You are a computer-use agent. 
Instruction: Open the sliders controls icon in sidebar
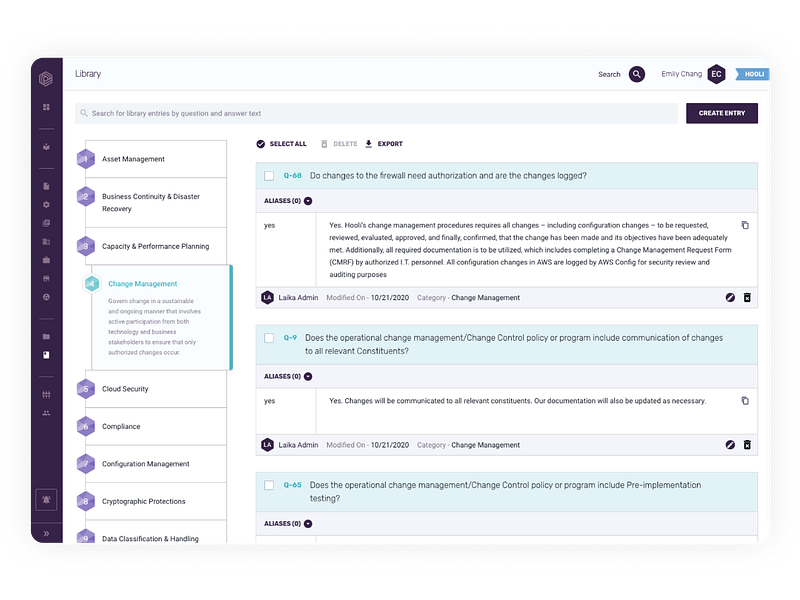tap(46, 394)
